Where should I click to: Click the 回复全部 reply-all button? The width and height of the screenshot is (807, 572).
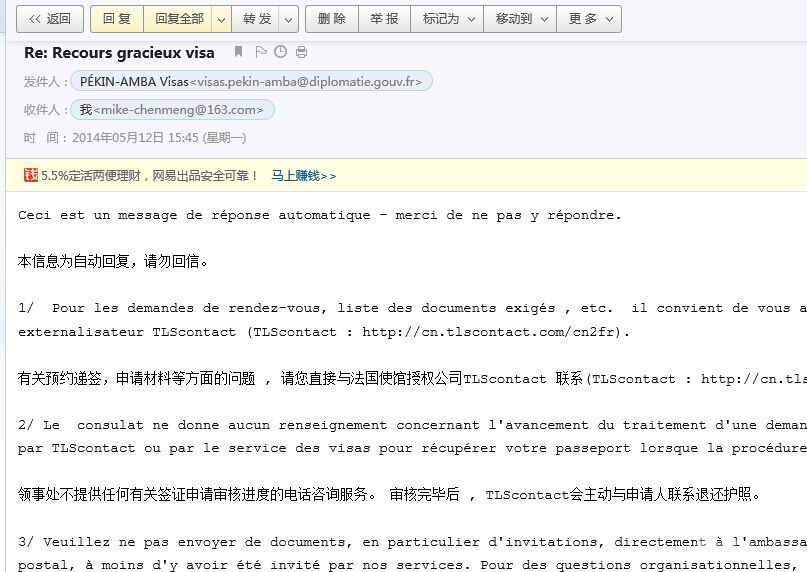pos(178,19)
